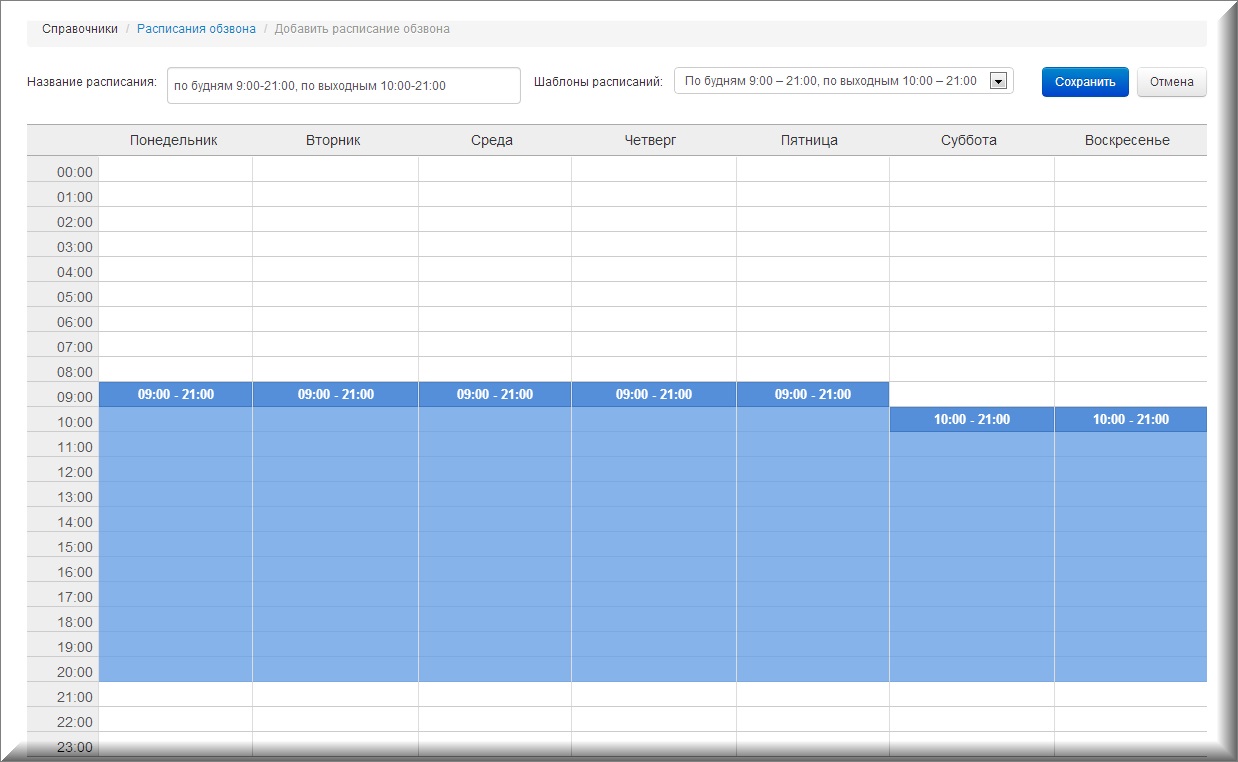
Task: Select Tuesday's 09:00 - 21:00 schedule block
Action: click(335, 394)
